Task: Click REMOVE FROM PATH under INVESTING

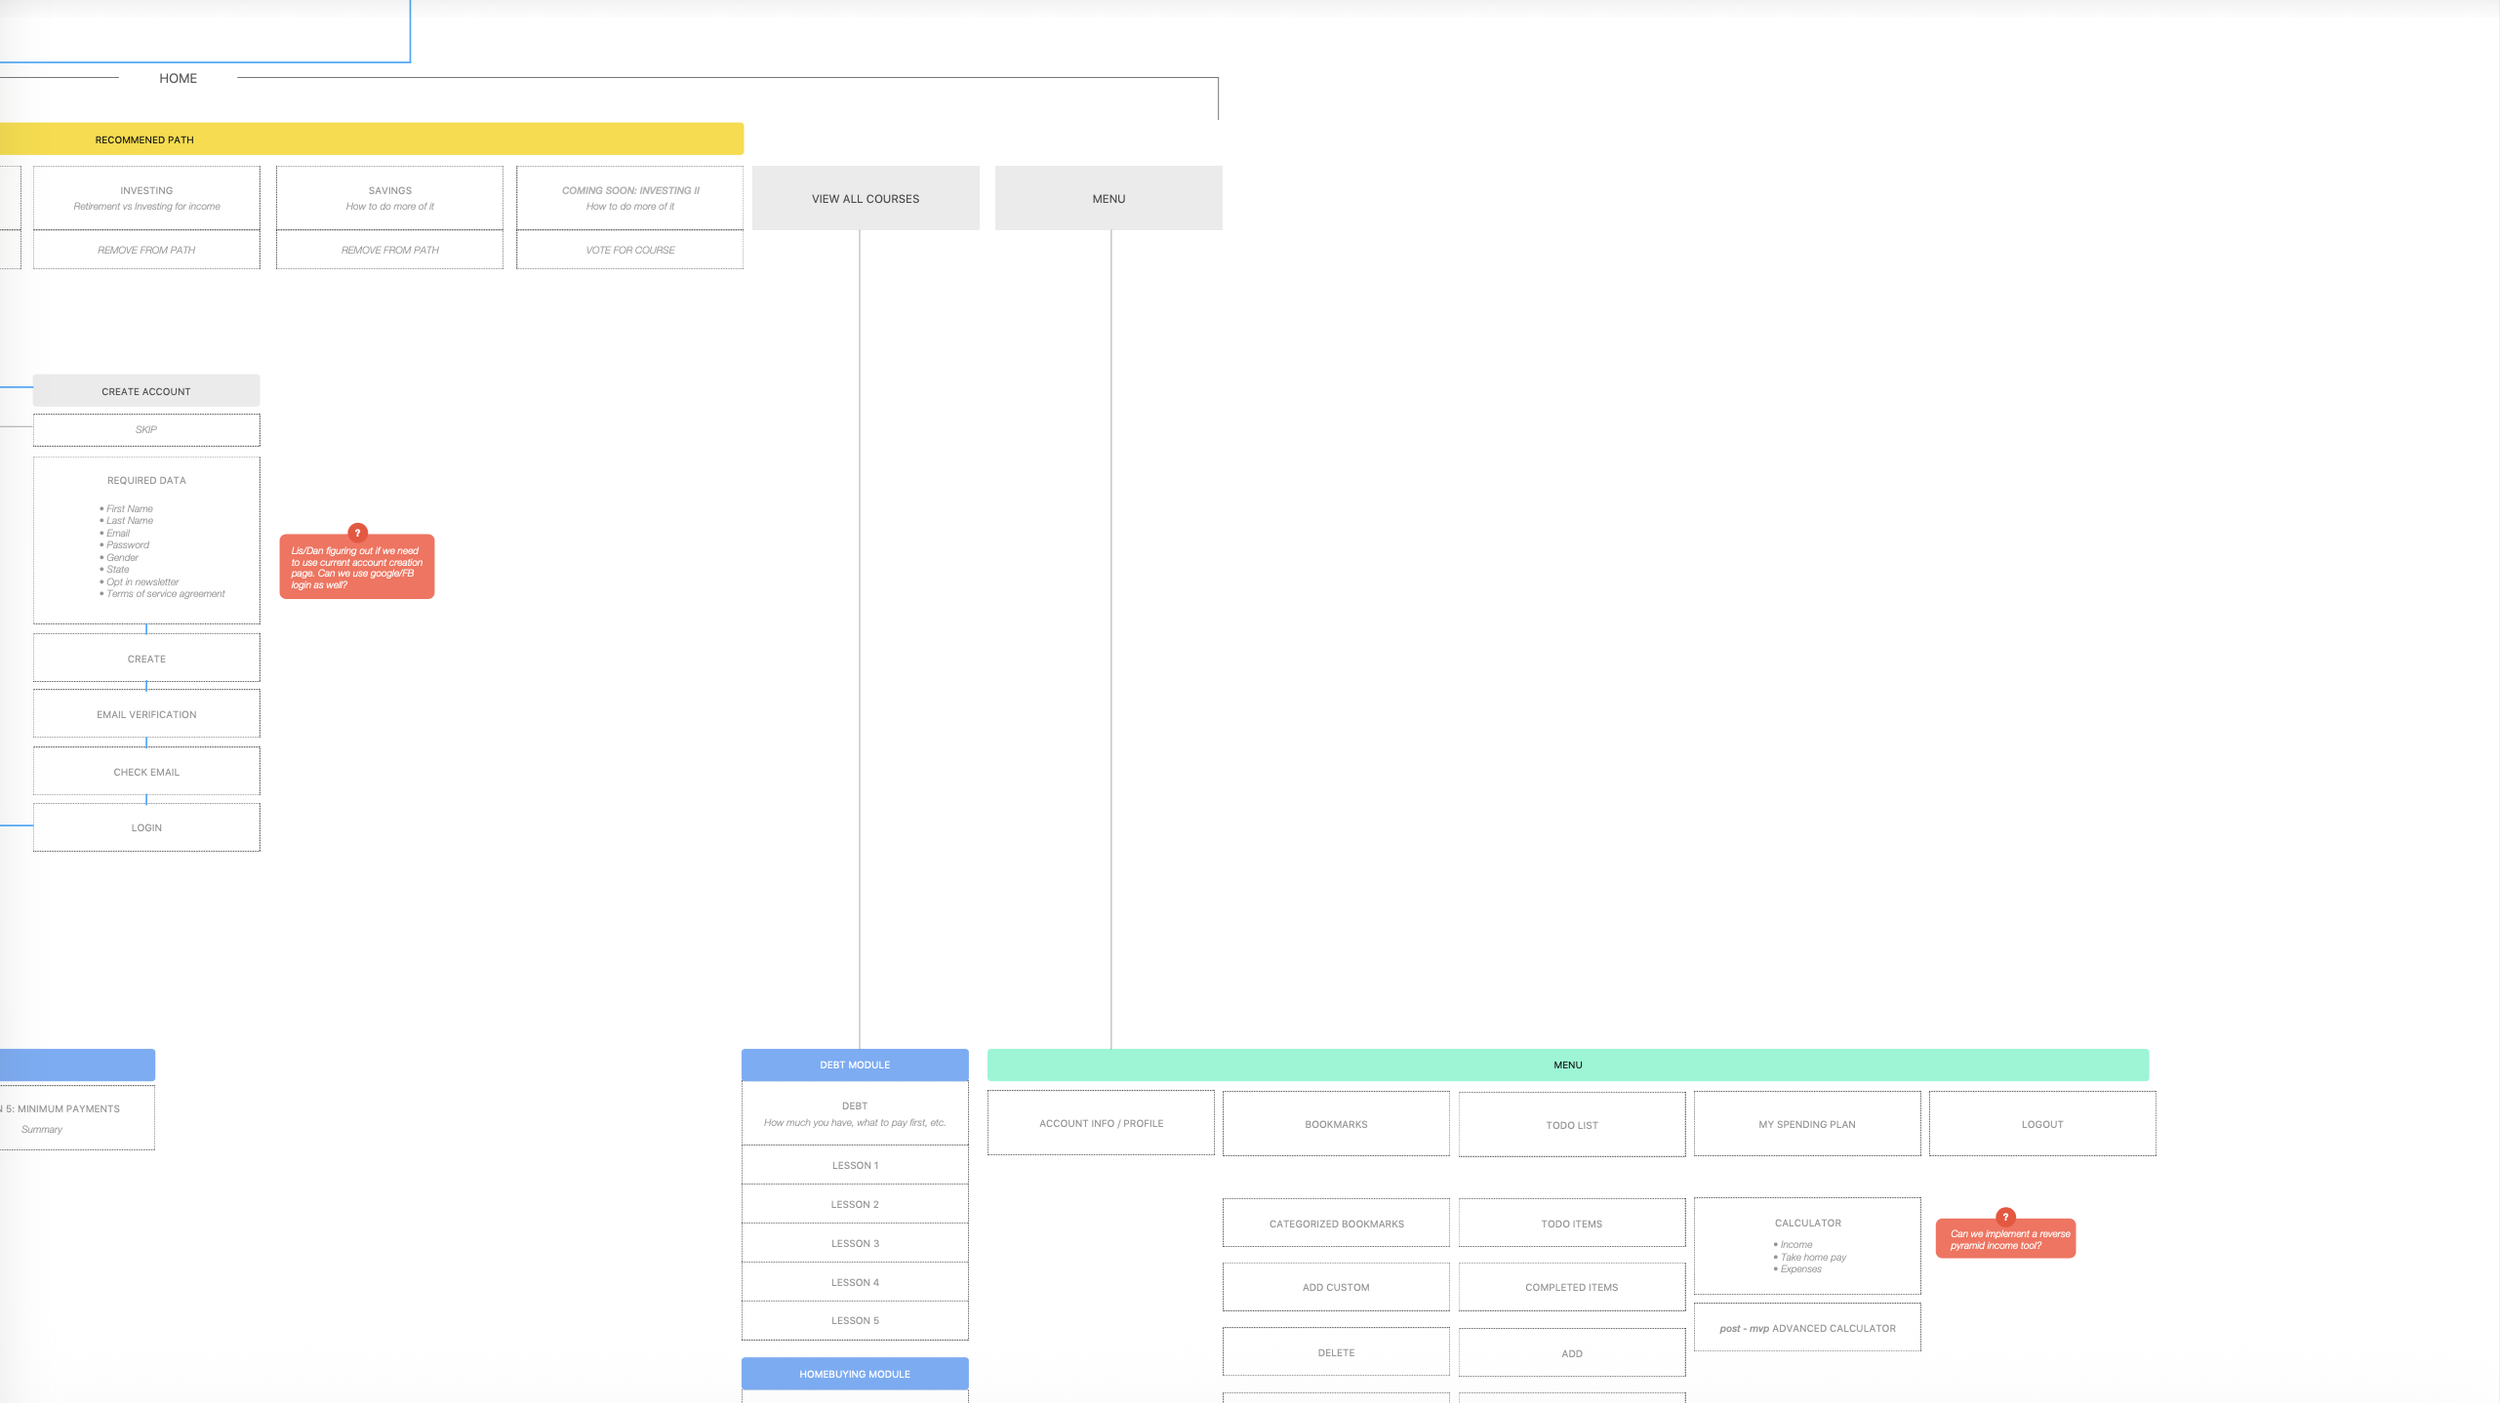Action: tap(146, 250)
